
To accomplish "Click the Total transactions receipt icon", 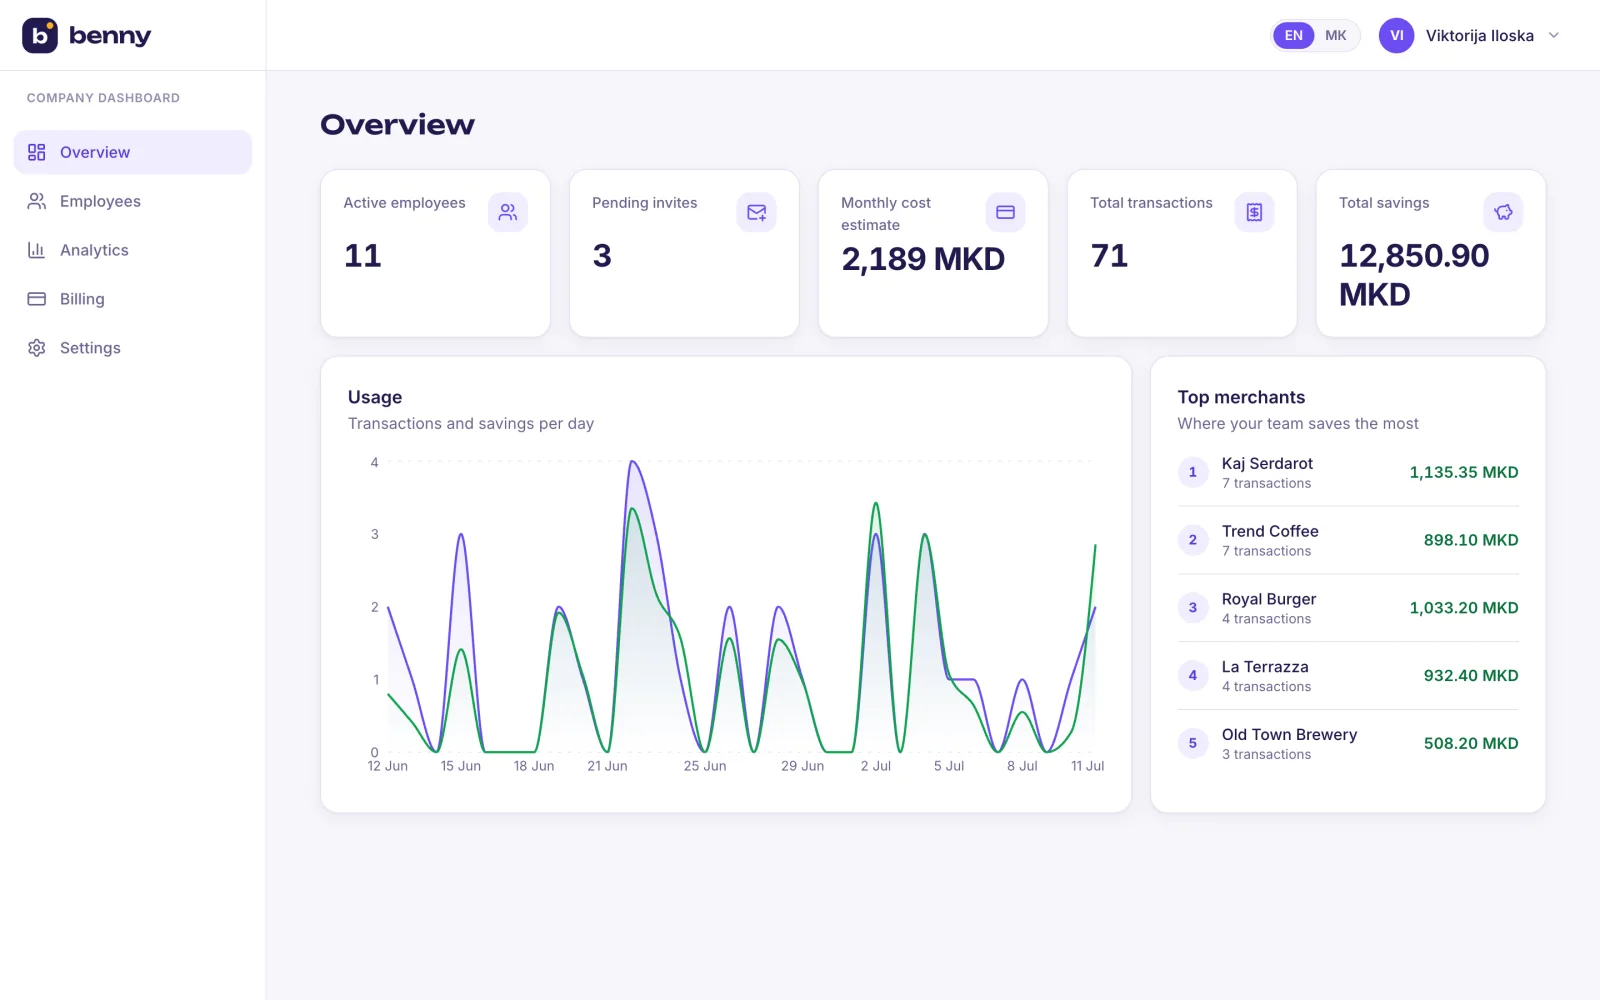I will 1255,212.
